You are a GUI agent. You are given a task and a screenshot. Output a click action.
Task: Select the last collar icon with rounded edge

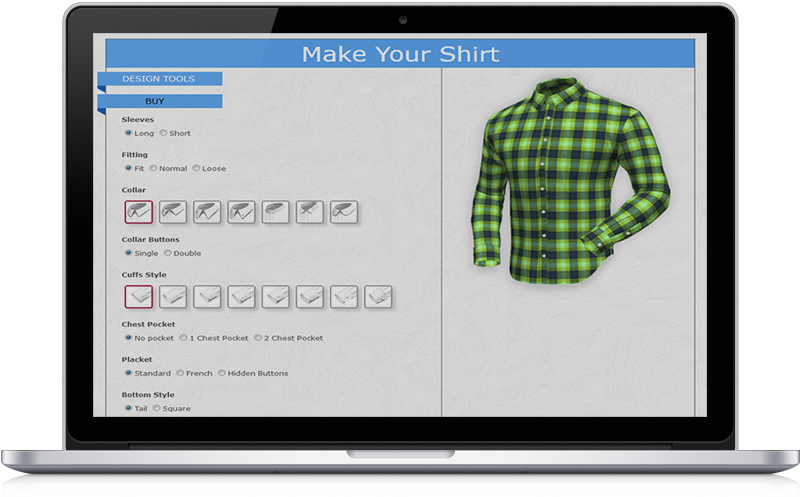click(x=344, y=212)
